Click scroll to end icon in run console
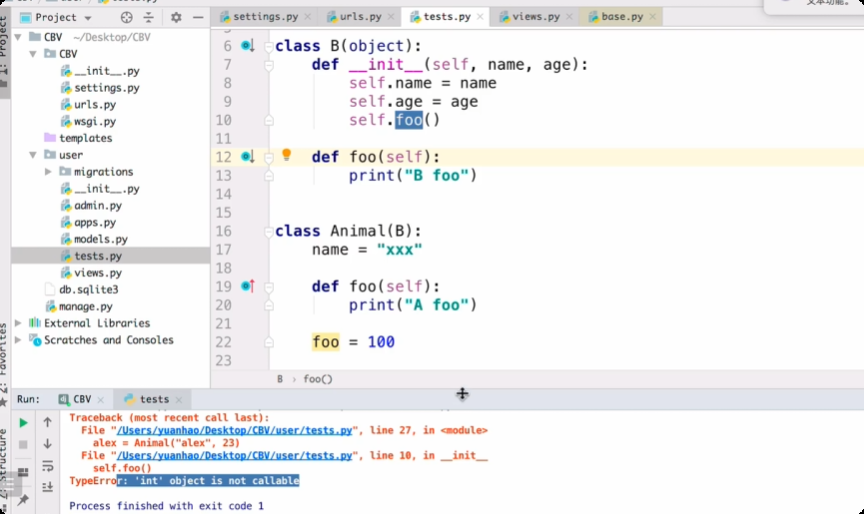 click(48, 487)
